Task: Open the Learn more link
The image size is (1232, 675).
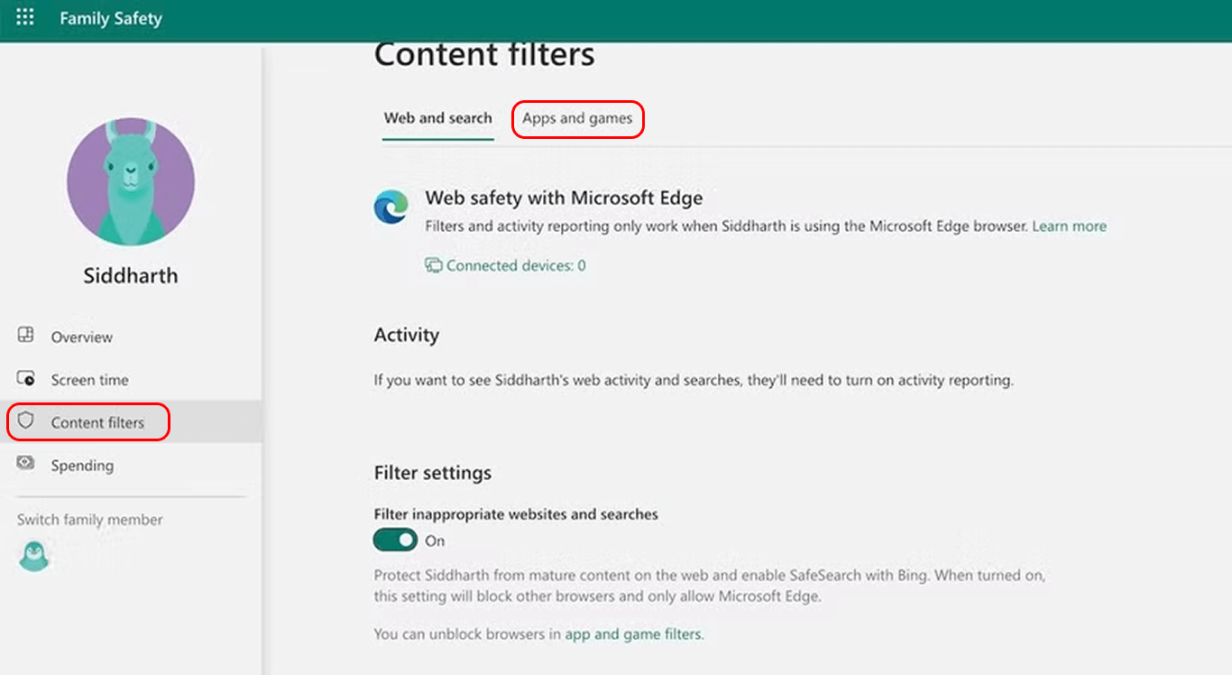Action: tap(1069, 226)
